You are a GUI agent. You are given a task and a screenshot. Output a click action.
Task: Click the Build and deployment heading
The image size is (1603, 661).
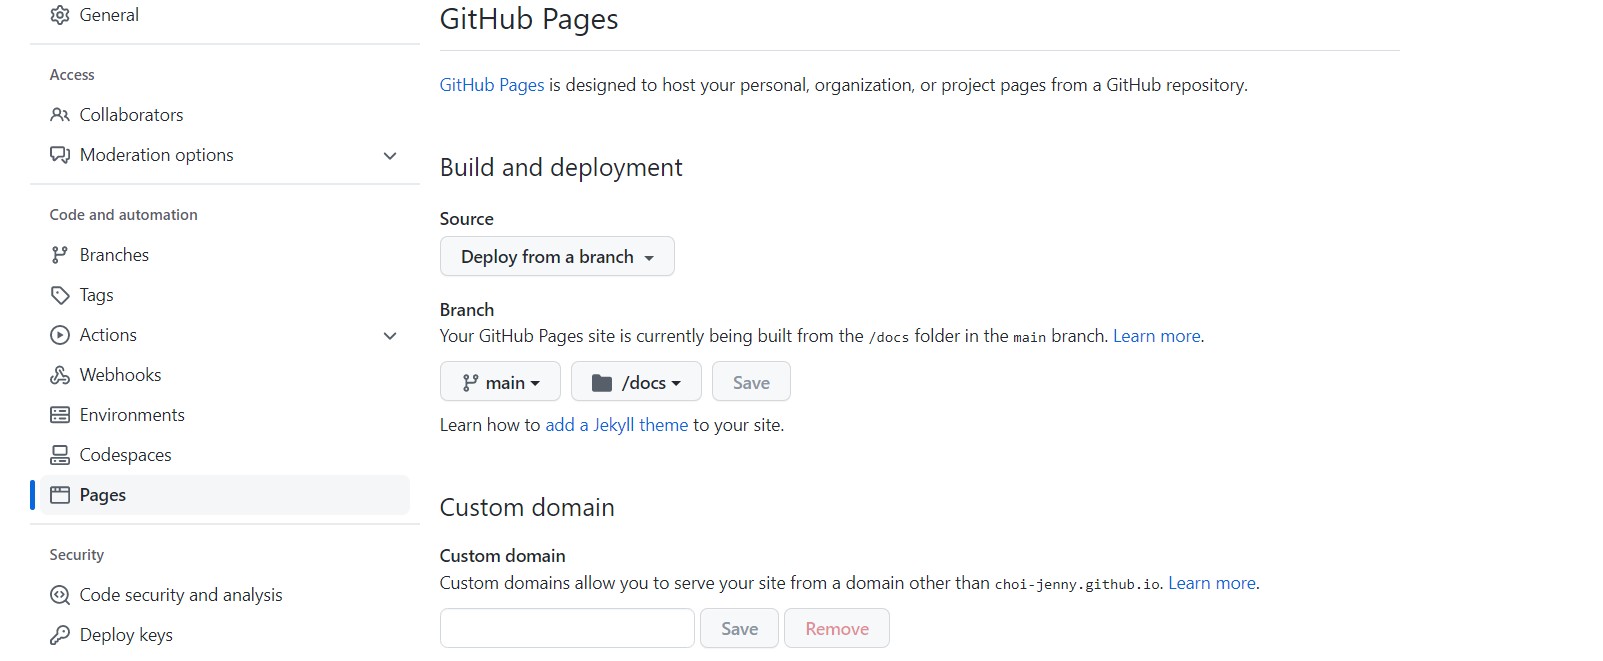[x=561, y=167]
